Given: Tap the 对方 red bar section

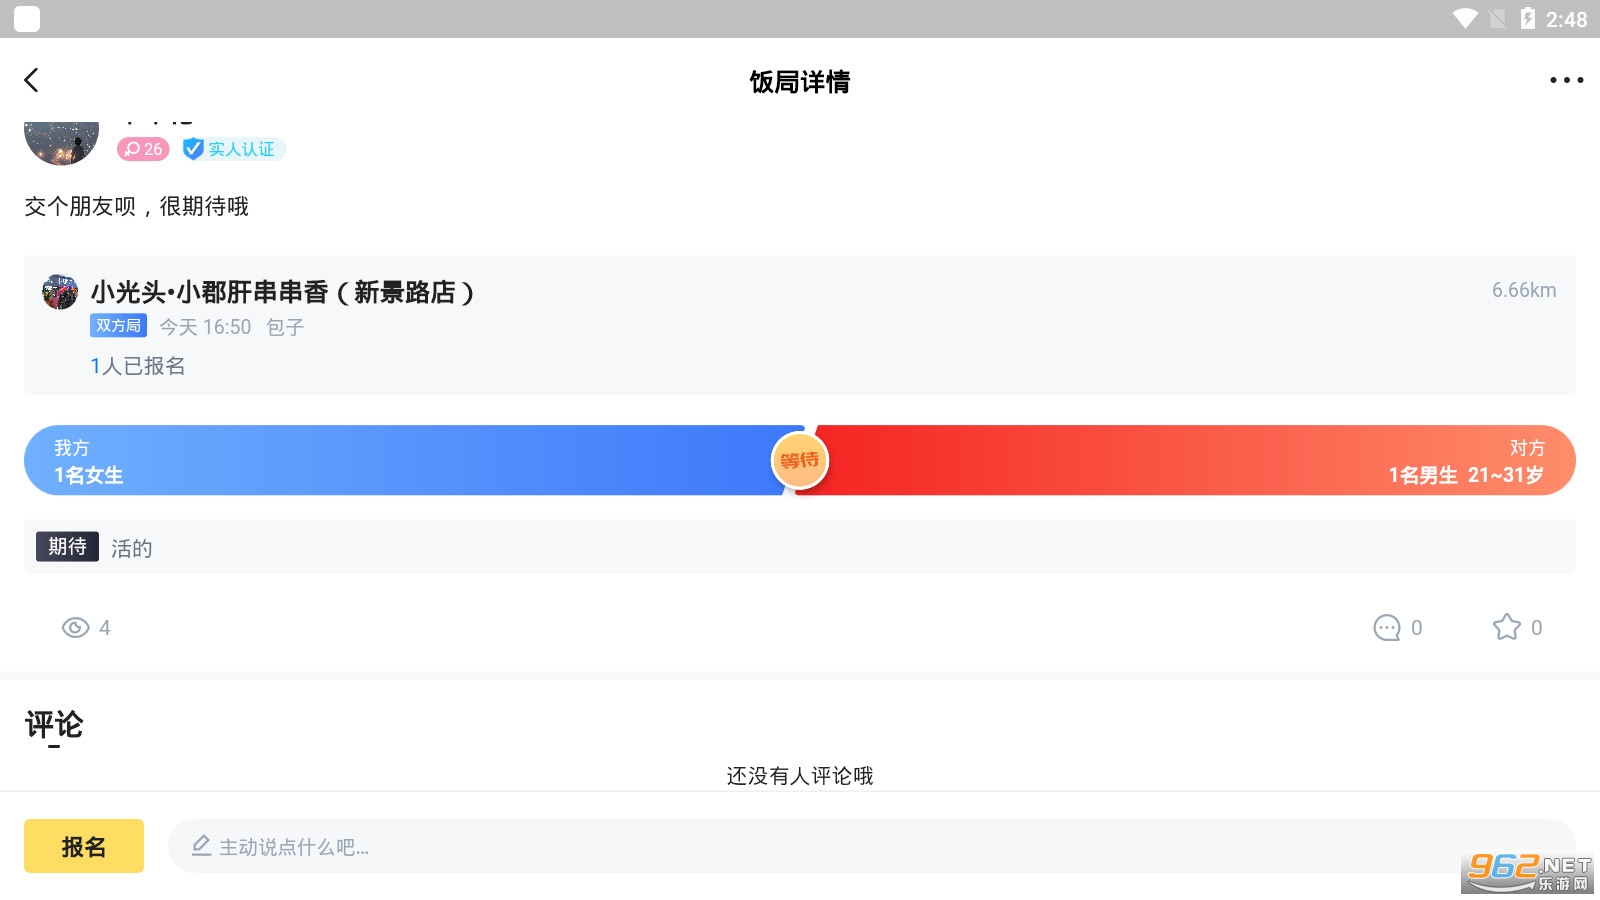Looking at the screenshot, I should point(1200,461).
